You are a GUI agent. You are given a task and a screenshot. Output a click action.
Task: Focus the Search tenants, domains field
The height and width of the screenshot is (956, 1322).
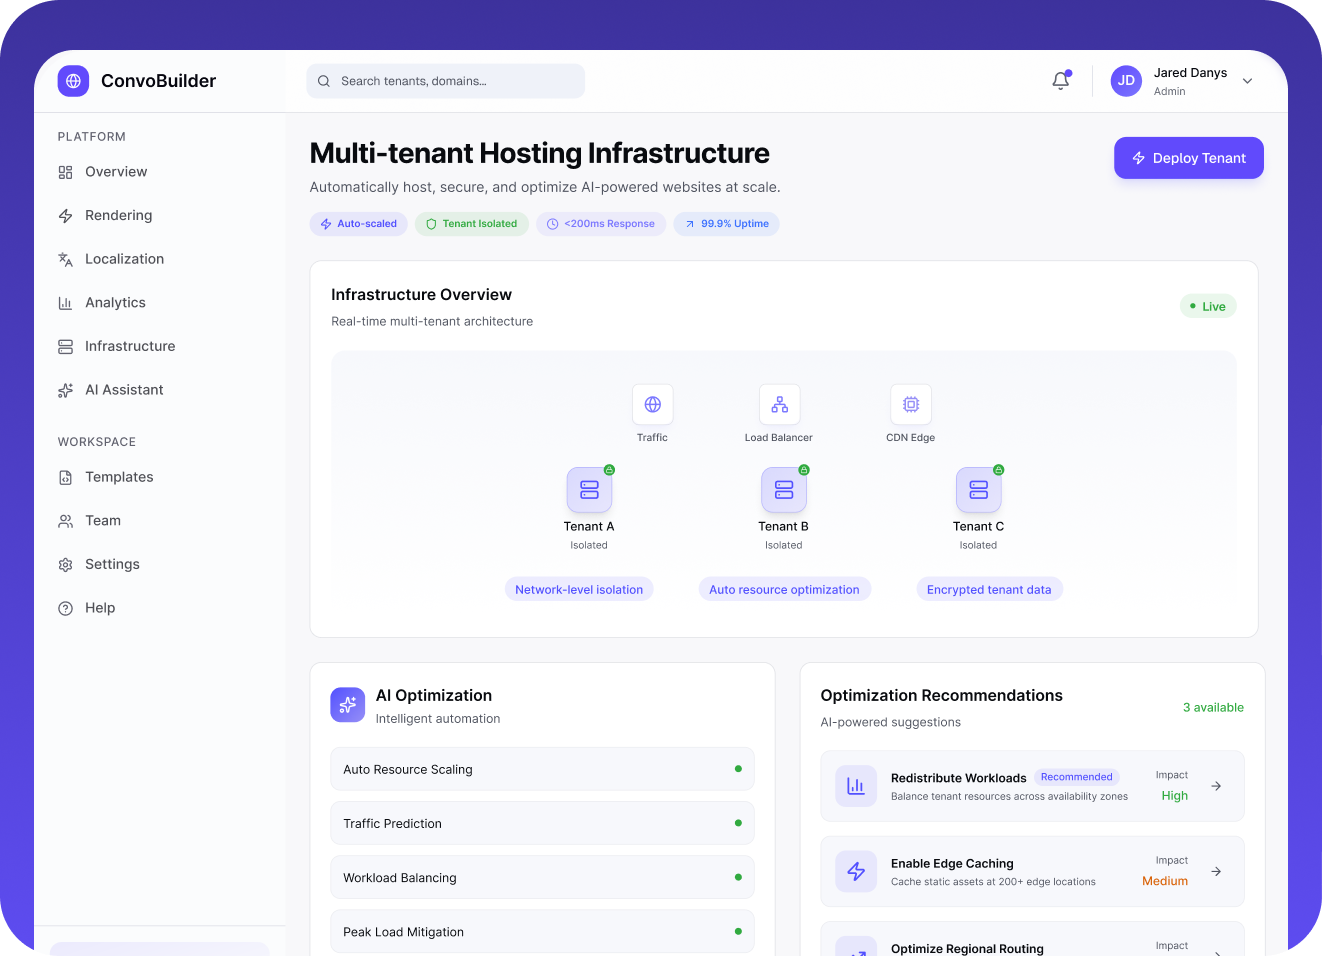pos(446,81)
